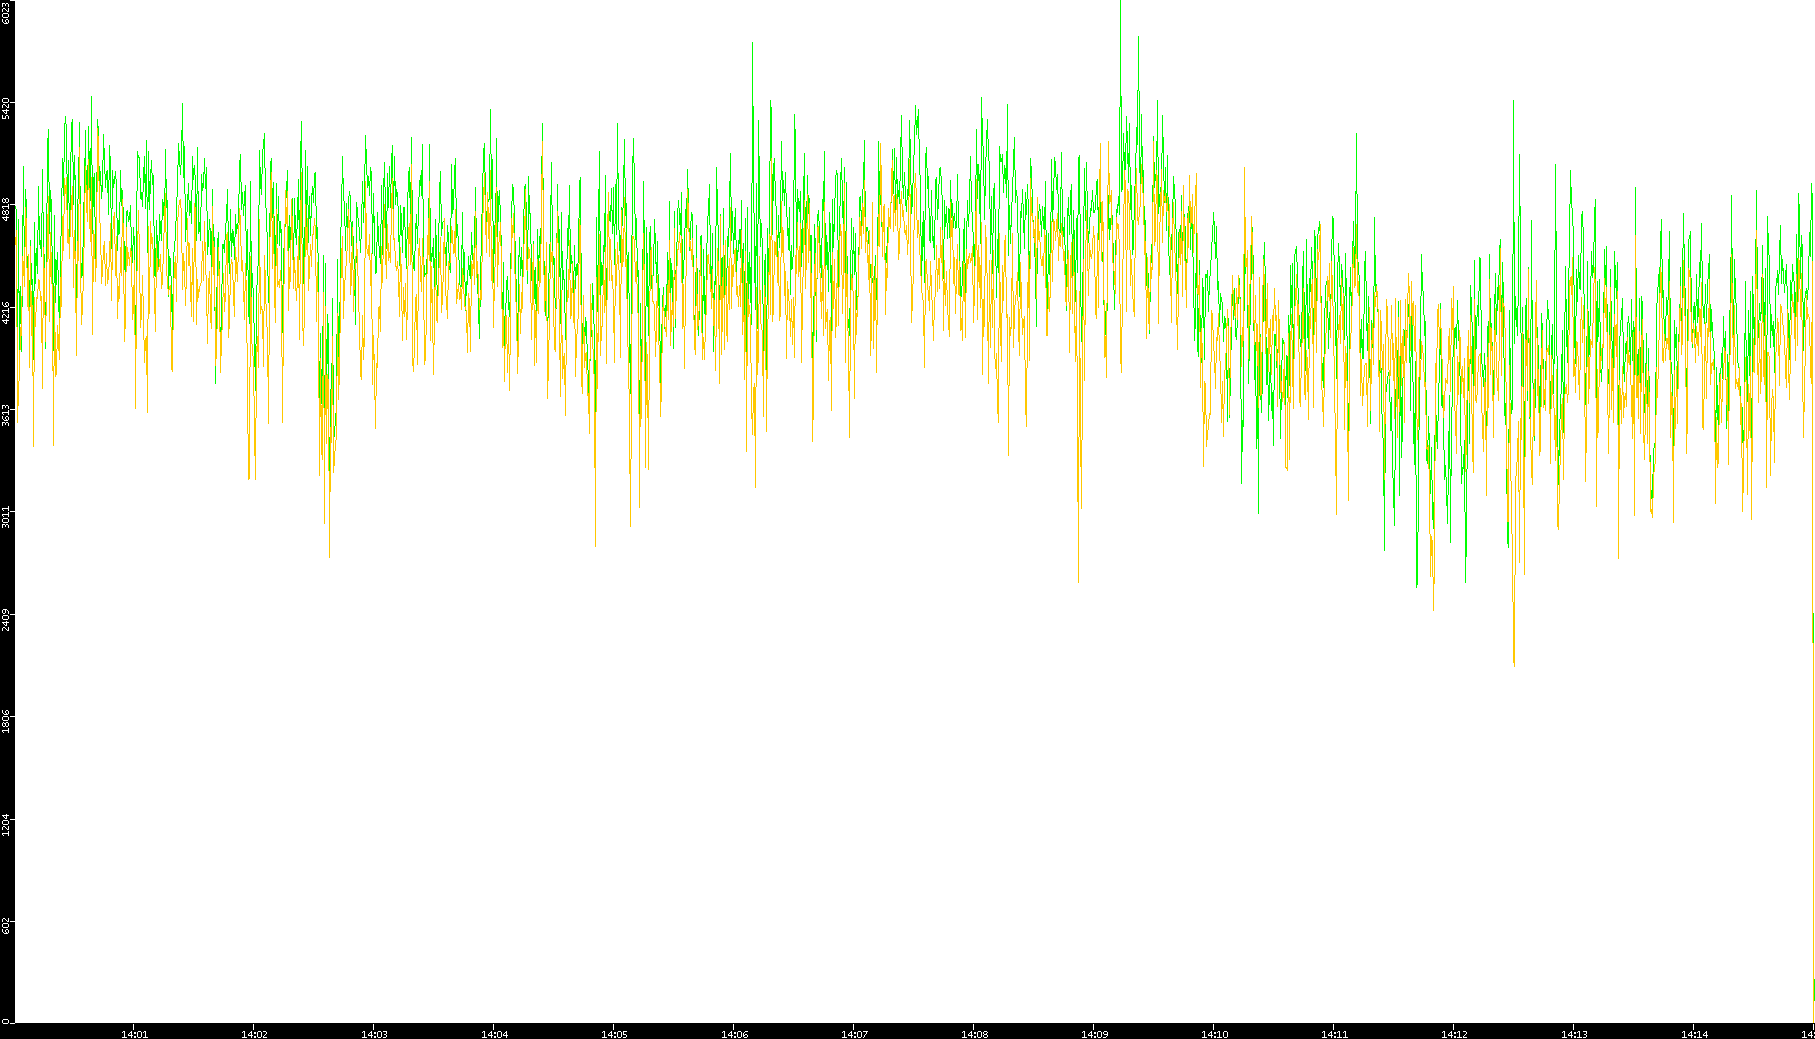Viewport: 1815px width, 1039px height.
Task: Click the 4818 vertical axis label
Action: point(6,210)
